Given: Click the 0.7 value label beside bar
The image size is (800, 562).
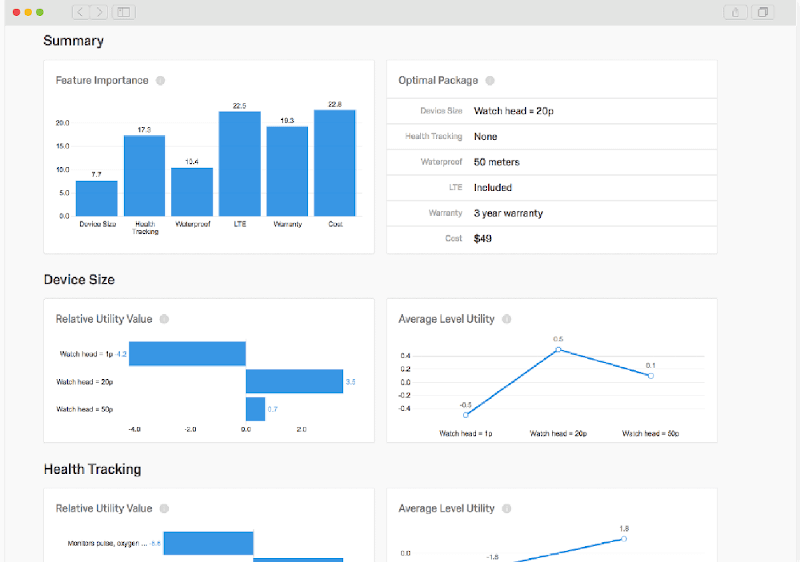Looking at the screenshot, I should point(272,409).
